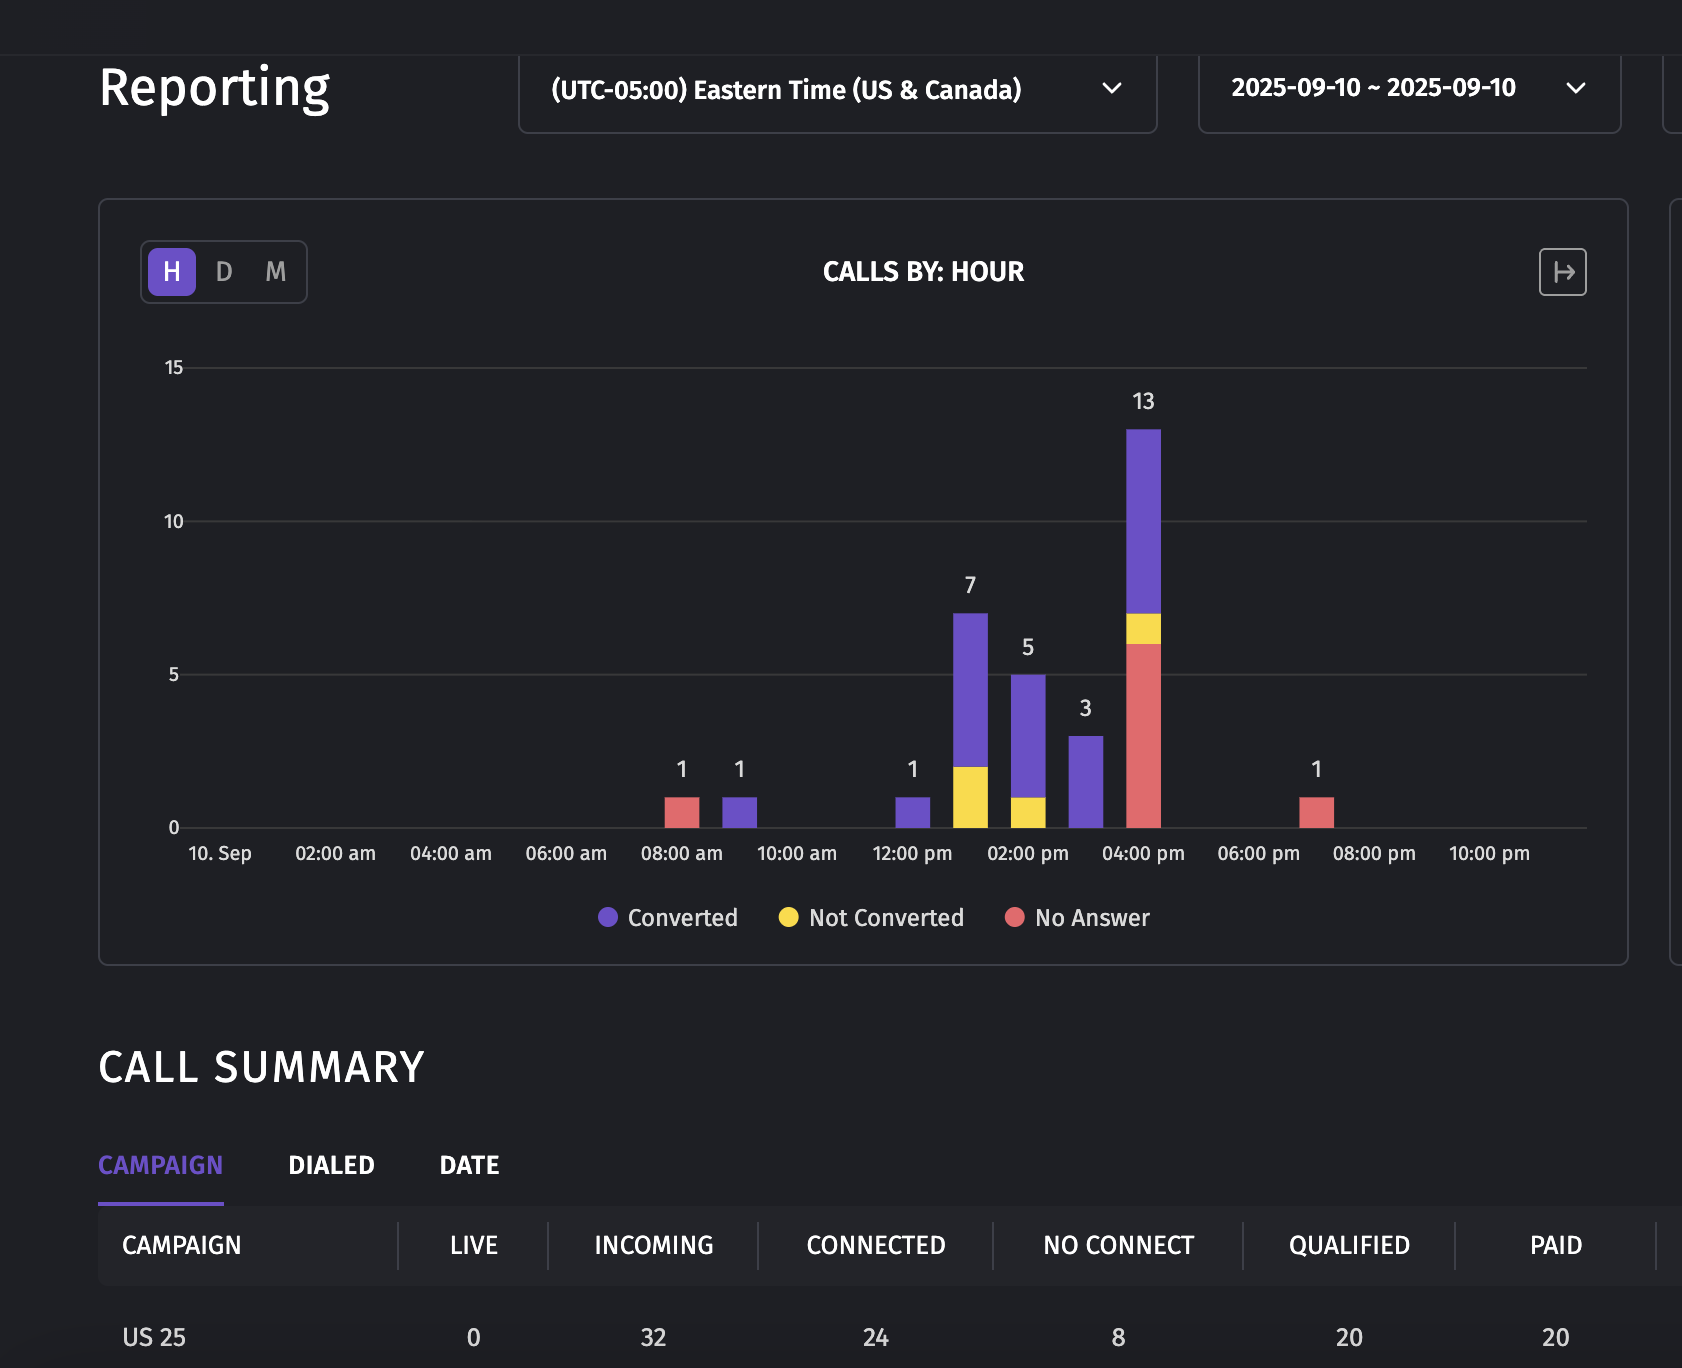Viewport: 1682px width, 1368px height.
Task: Expand the timezone chevron arrow
Action: [x=1111, y=89]
